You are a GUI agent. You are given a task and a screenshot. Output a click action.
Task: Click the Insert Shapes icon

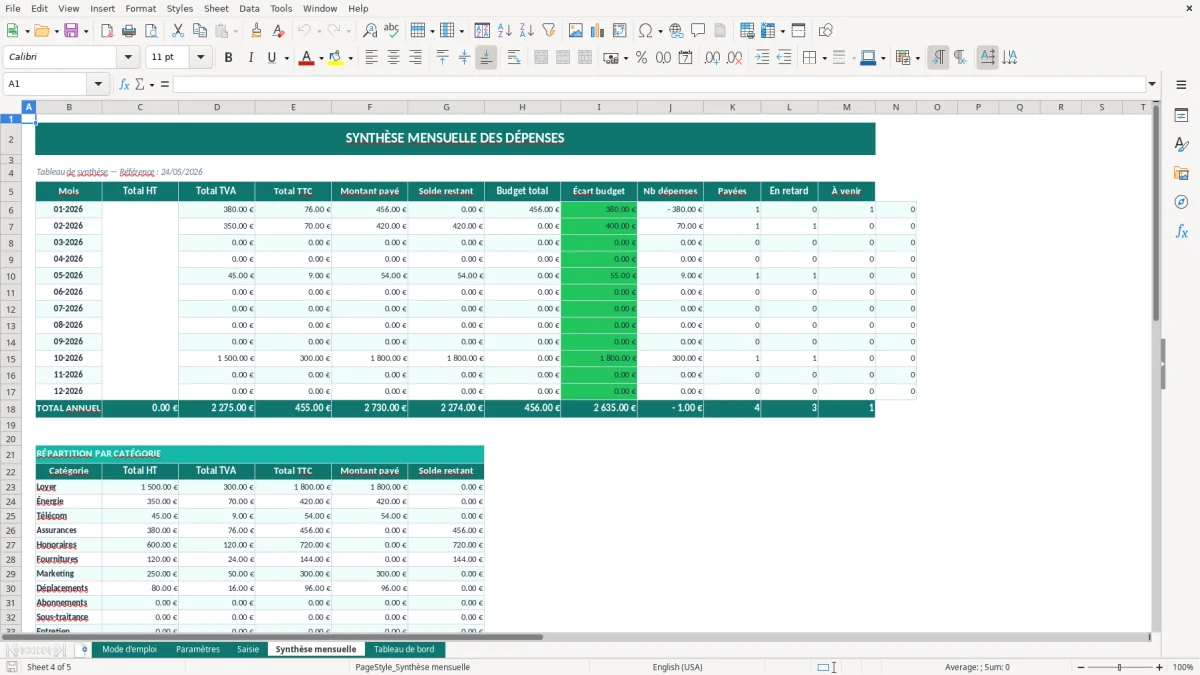[826, 31]
